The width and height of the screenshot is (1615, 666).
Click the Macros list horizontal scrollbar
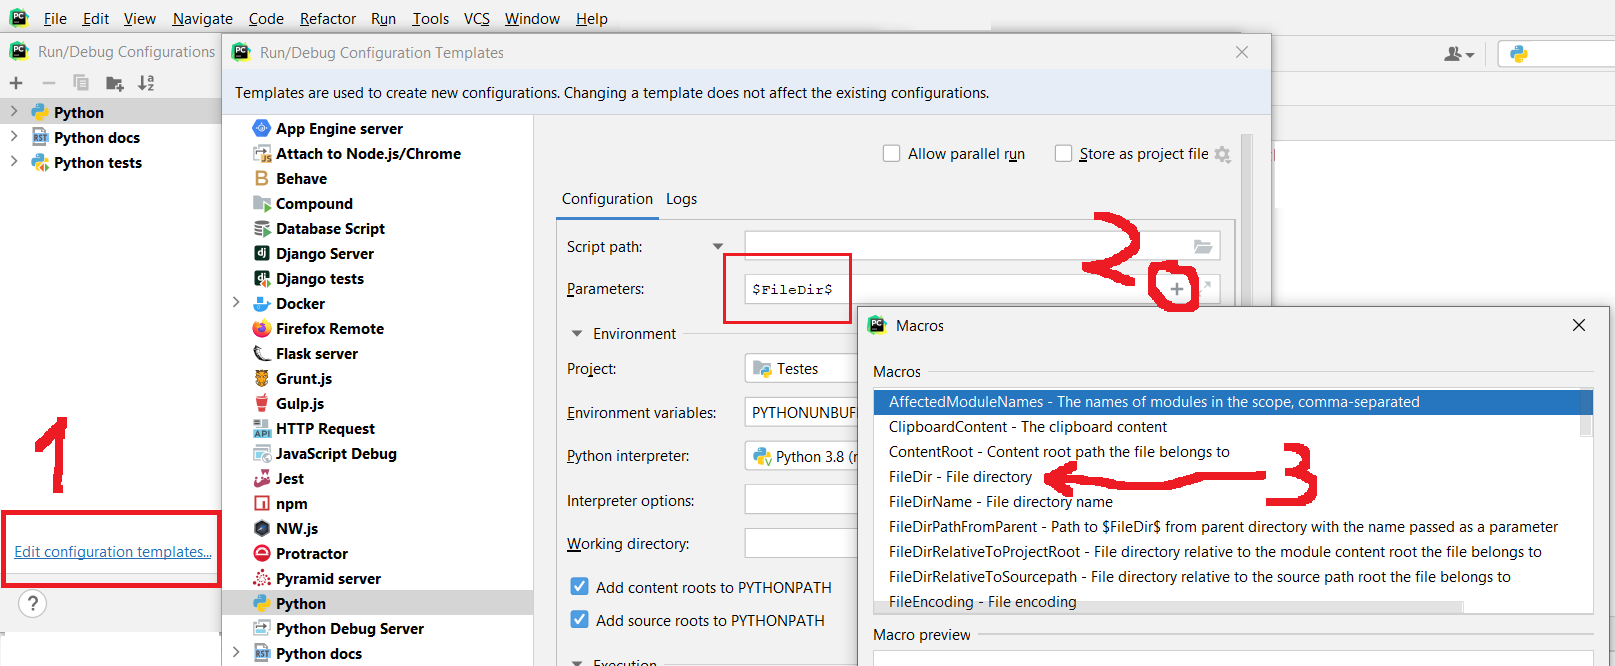[x=1168, y=607]
